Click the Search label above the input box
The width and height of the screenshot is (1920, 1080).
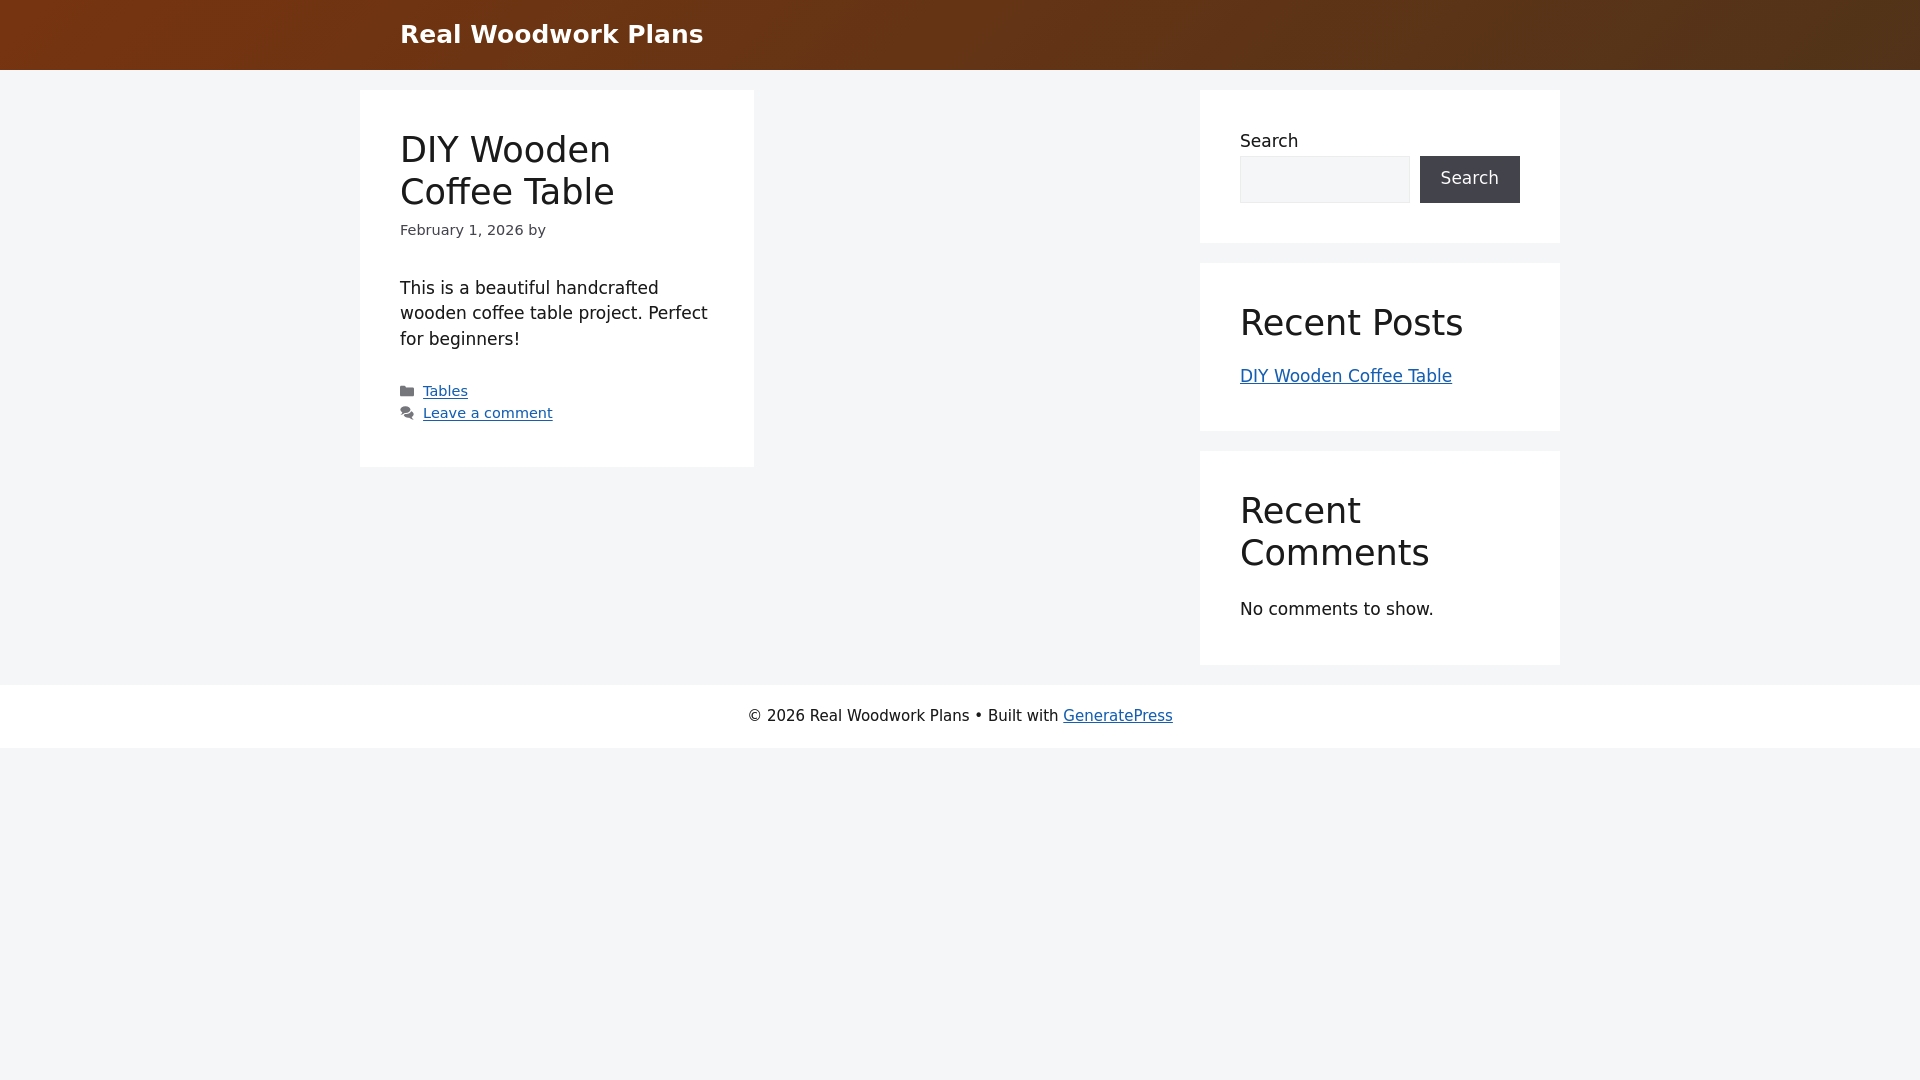pos(1268,141)
